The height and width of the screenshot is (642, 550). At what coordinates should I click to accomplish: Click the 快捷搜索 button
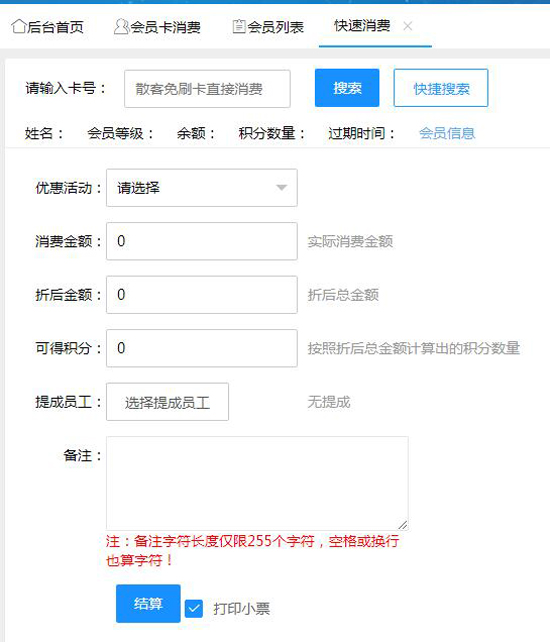[441, 88]
